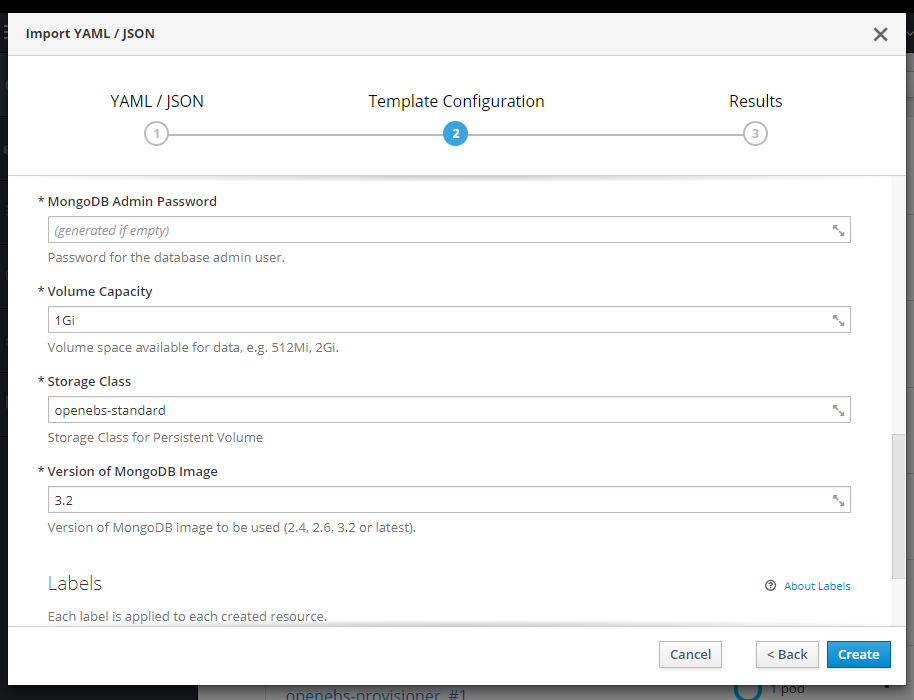Cancel the import dialog

[x=690, y=655]
